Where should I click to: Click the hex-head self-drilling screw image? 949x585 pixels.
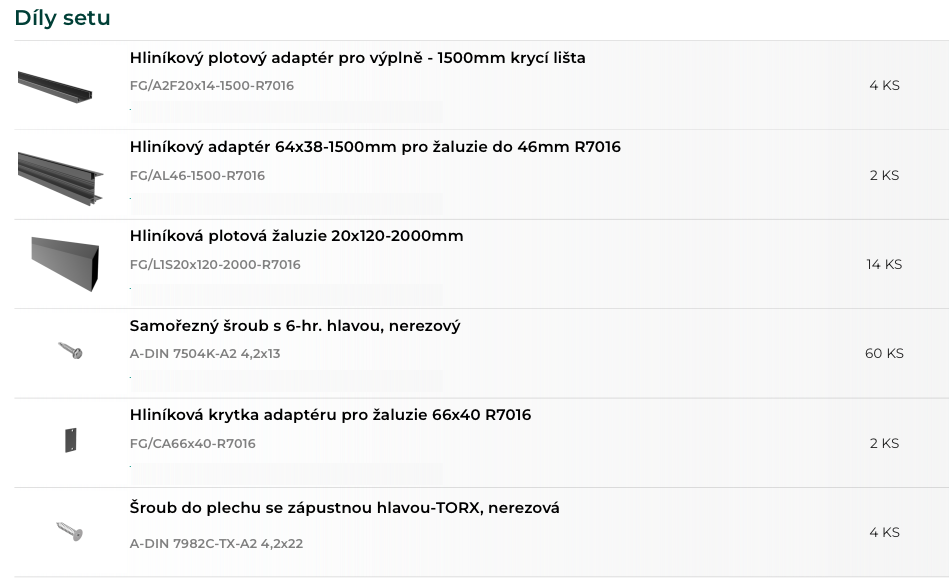[70, 350]
